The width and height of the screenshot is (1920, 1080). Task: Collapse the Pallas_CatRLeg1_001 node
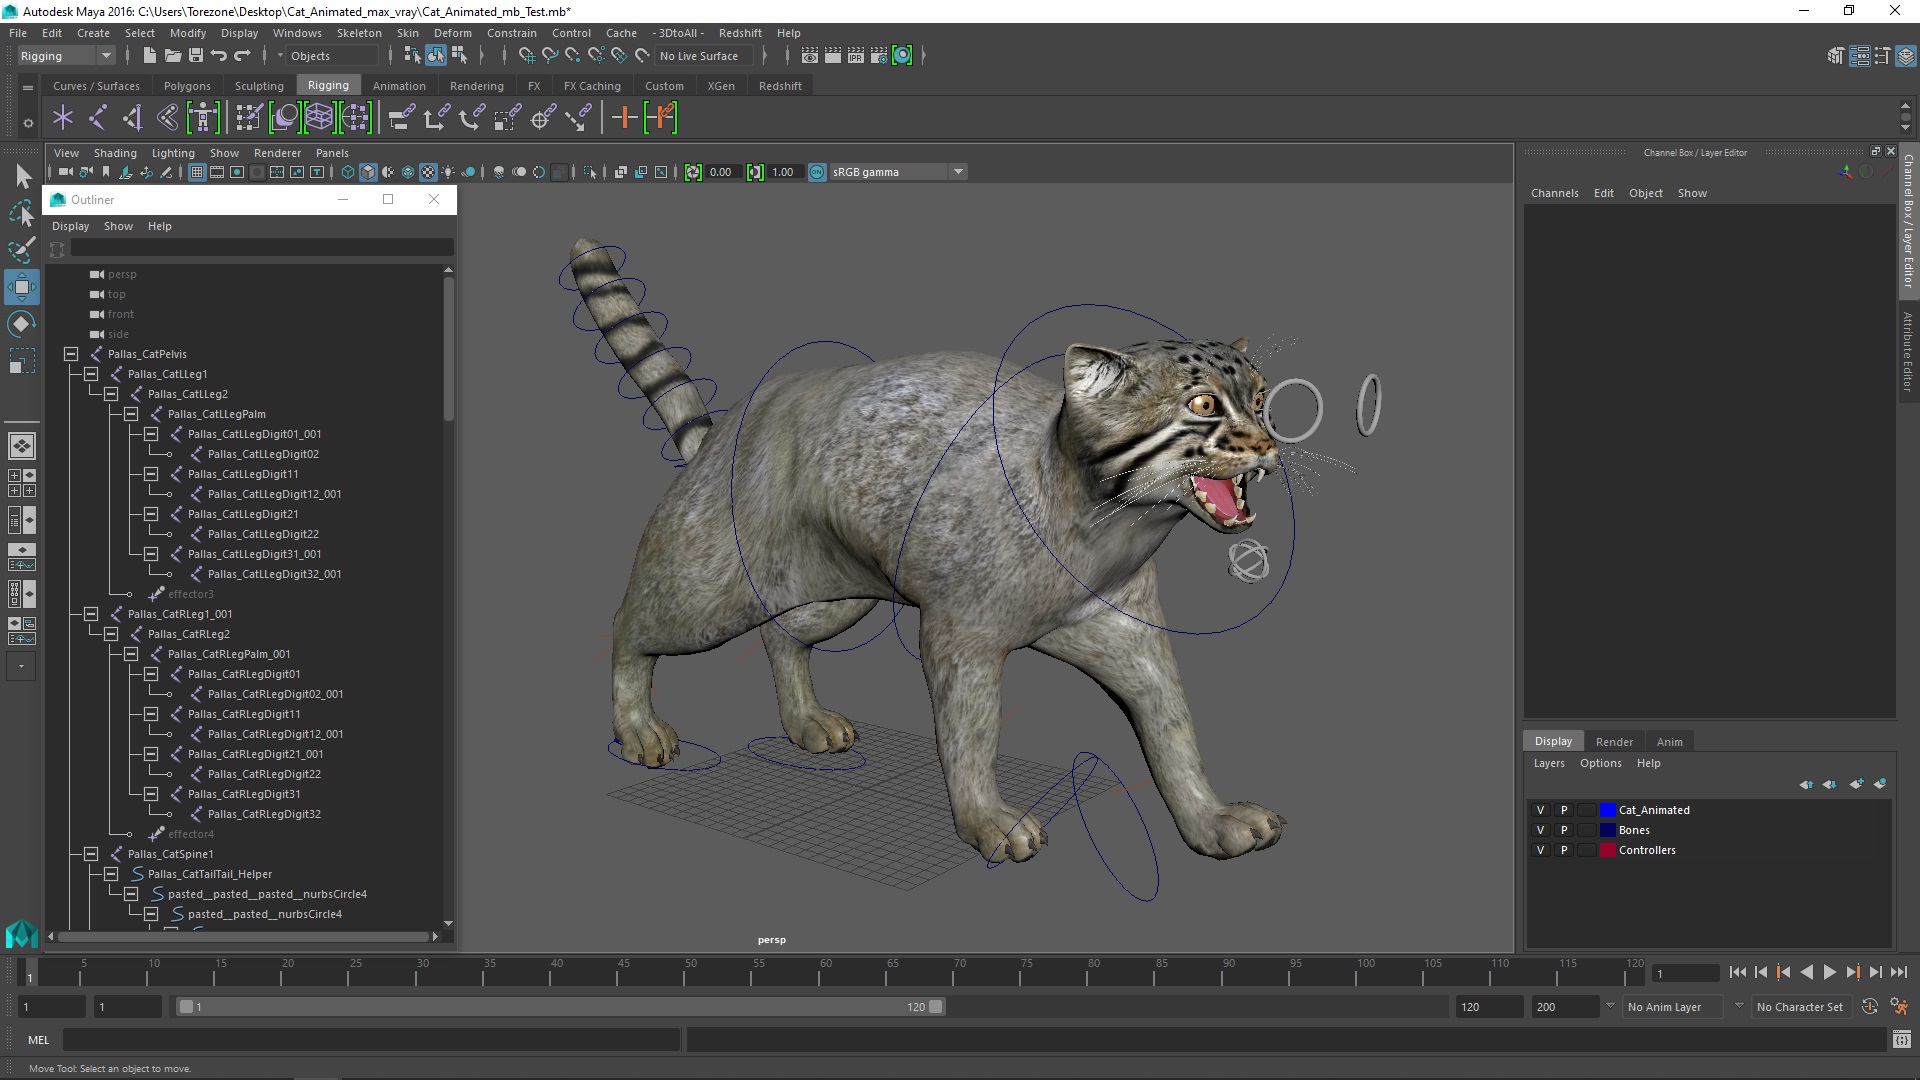tap(91, 614)
